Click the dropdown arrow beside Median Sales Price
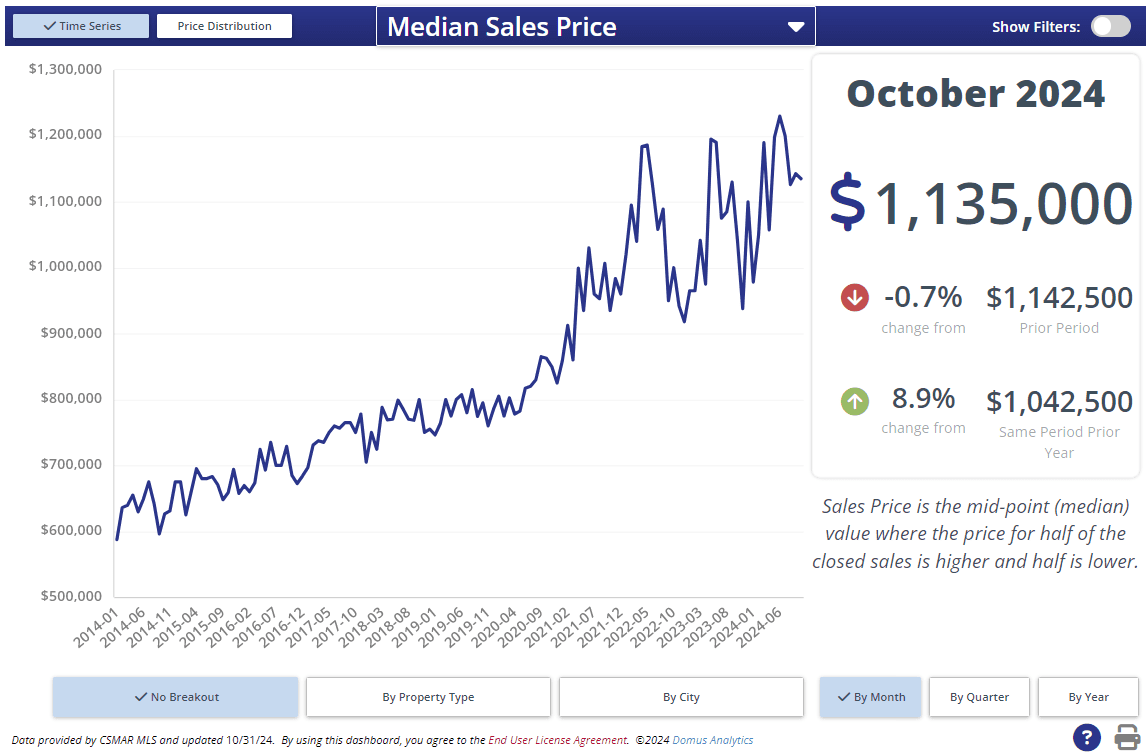The image size is (1146, 752). [x=796, y=27]
